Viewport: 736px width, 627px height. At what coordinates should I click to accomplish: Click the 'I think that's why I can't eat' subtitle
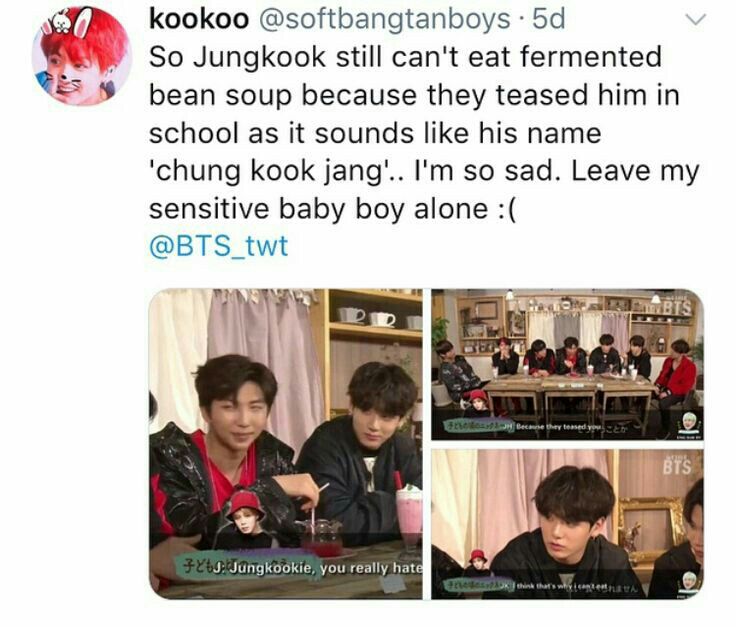tap(561, 587)
